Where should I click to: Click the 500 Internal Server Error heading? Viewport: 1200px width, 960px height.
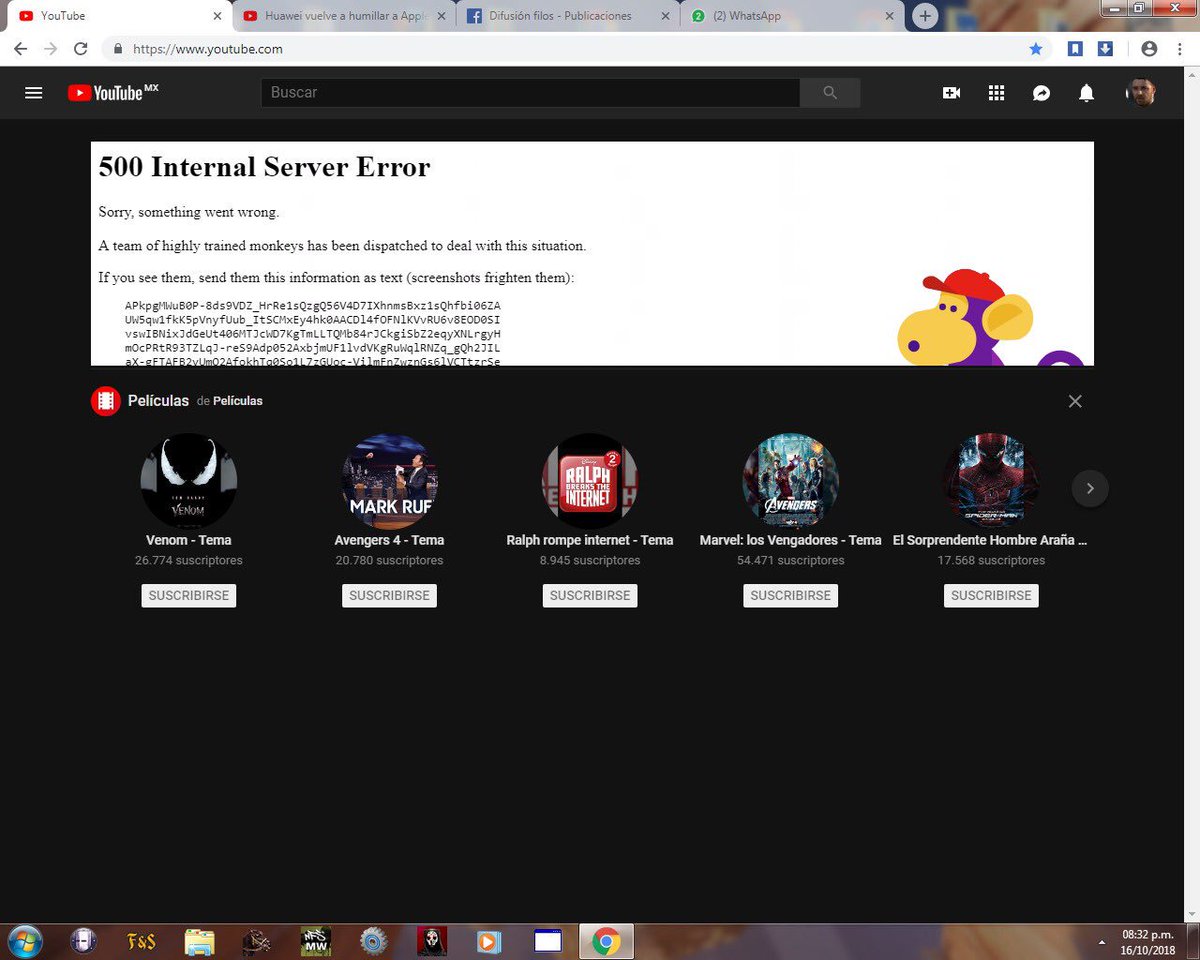(x=264, y=167)
